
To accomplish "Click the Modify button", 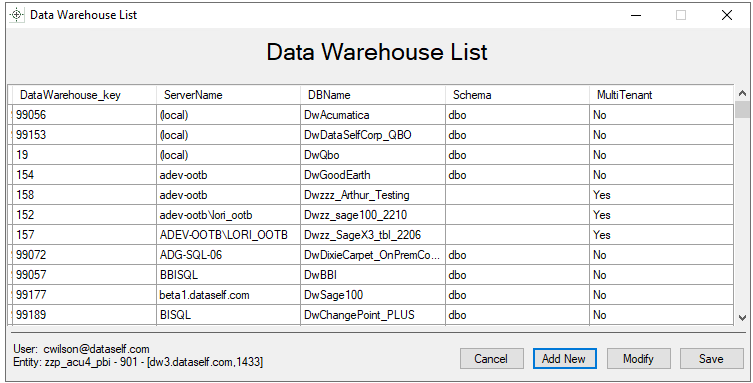I will 638,359.
